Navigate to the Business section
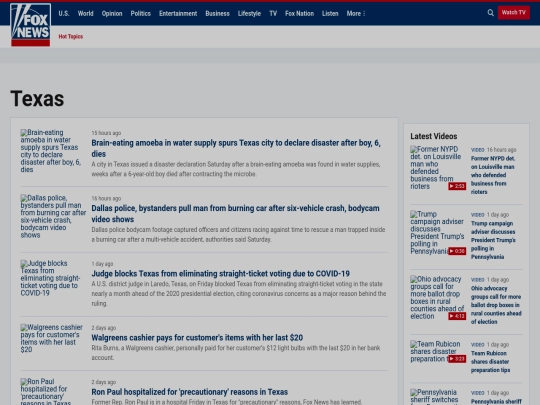This screenshot has height=405, width=540. click(x=217, y=13)
